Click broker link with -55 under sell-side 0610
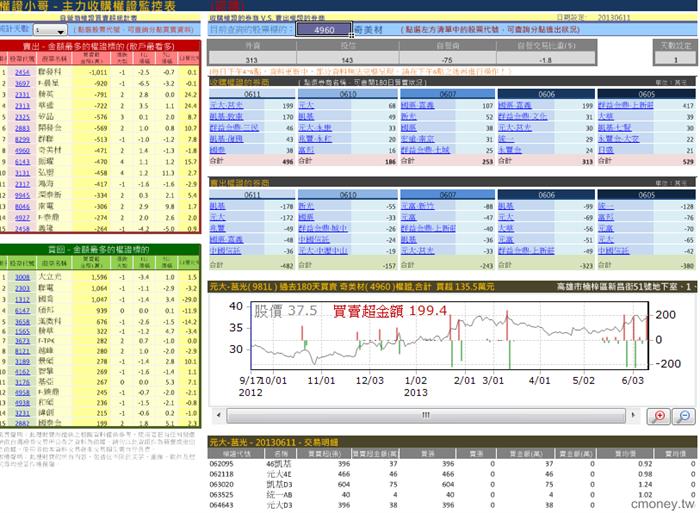Screen dimensions: 700x513 (306, 206)
